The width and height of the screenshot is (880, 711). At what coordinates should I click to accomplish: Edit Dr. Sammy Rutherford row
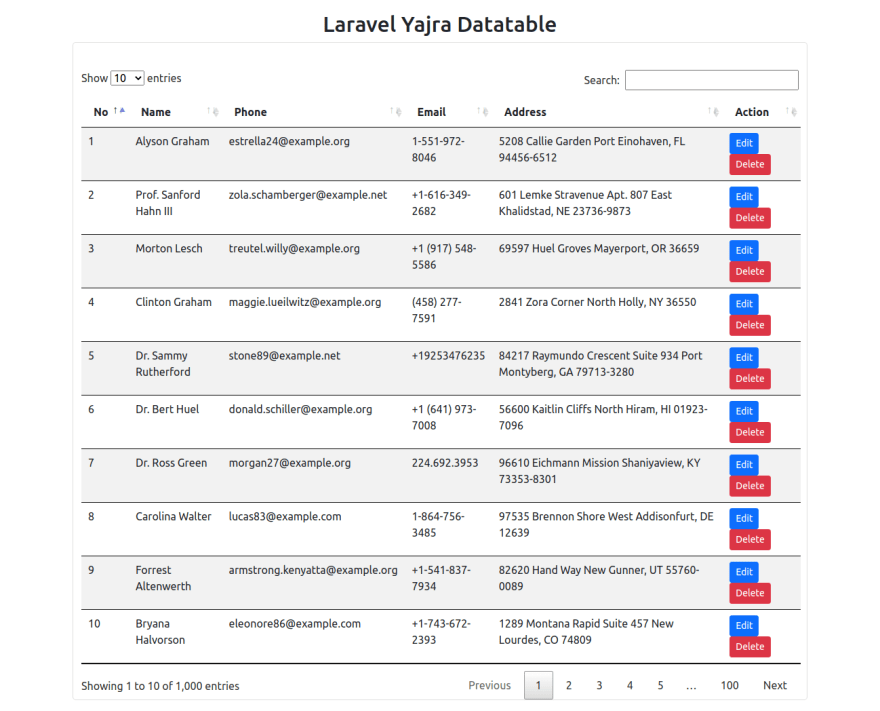point(744,357)
